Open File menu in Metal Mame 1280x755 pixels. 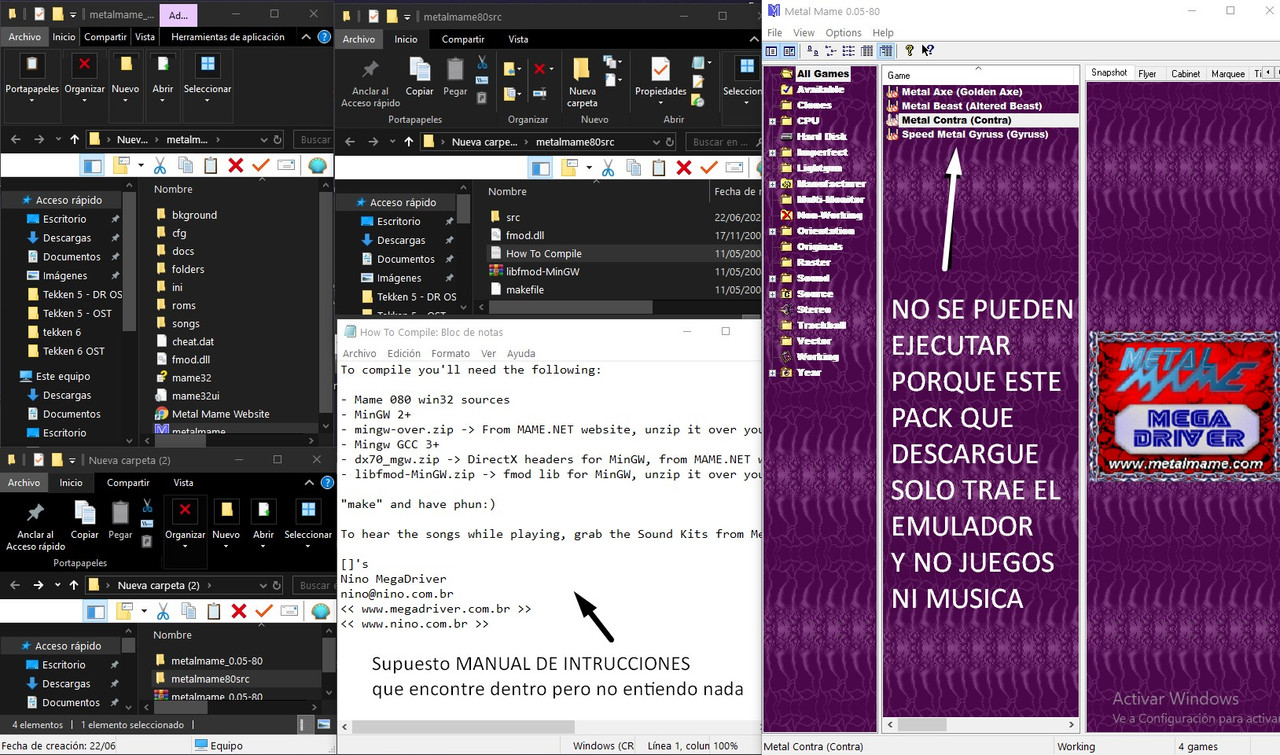pos(774,33)
